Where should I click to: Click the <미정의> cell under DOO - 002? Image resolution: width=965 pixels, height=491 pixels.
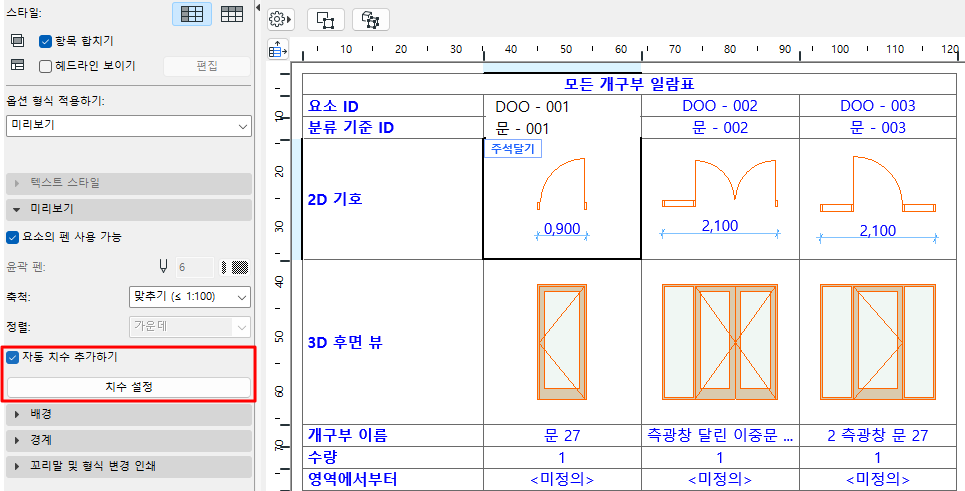[720, 480]
